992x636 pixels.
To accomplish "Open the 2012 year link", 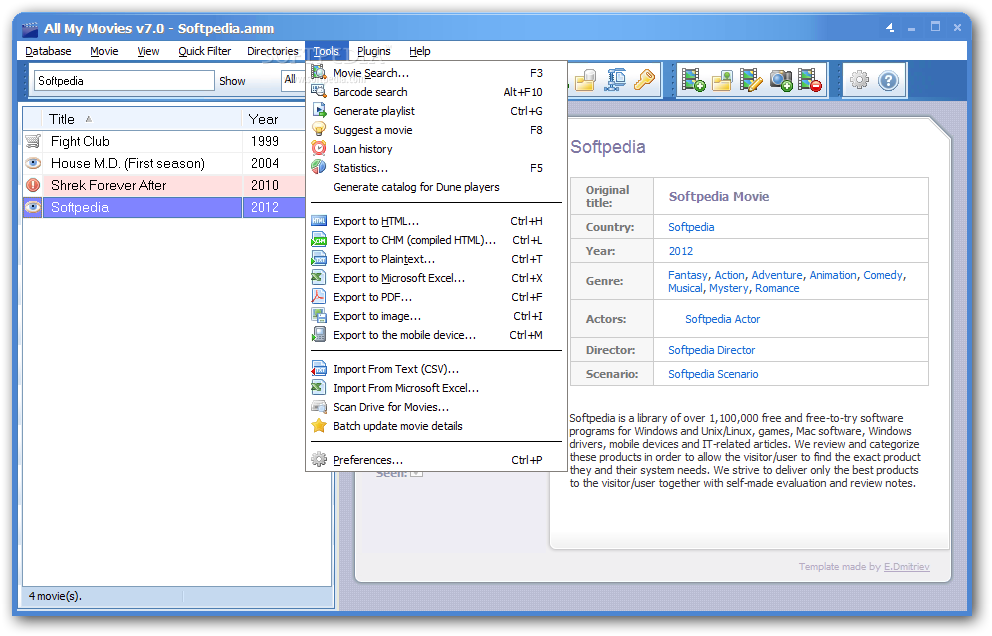I will point(681,251).
